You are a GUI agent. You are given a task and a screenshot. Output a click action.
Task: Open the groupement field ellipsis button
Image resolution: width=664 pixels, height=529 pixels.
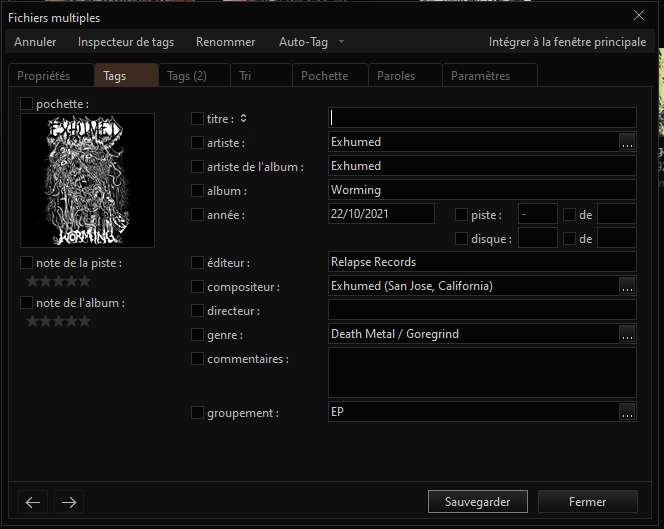click(627, 412)
